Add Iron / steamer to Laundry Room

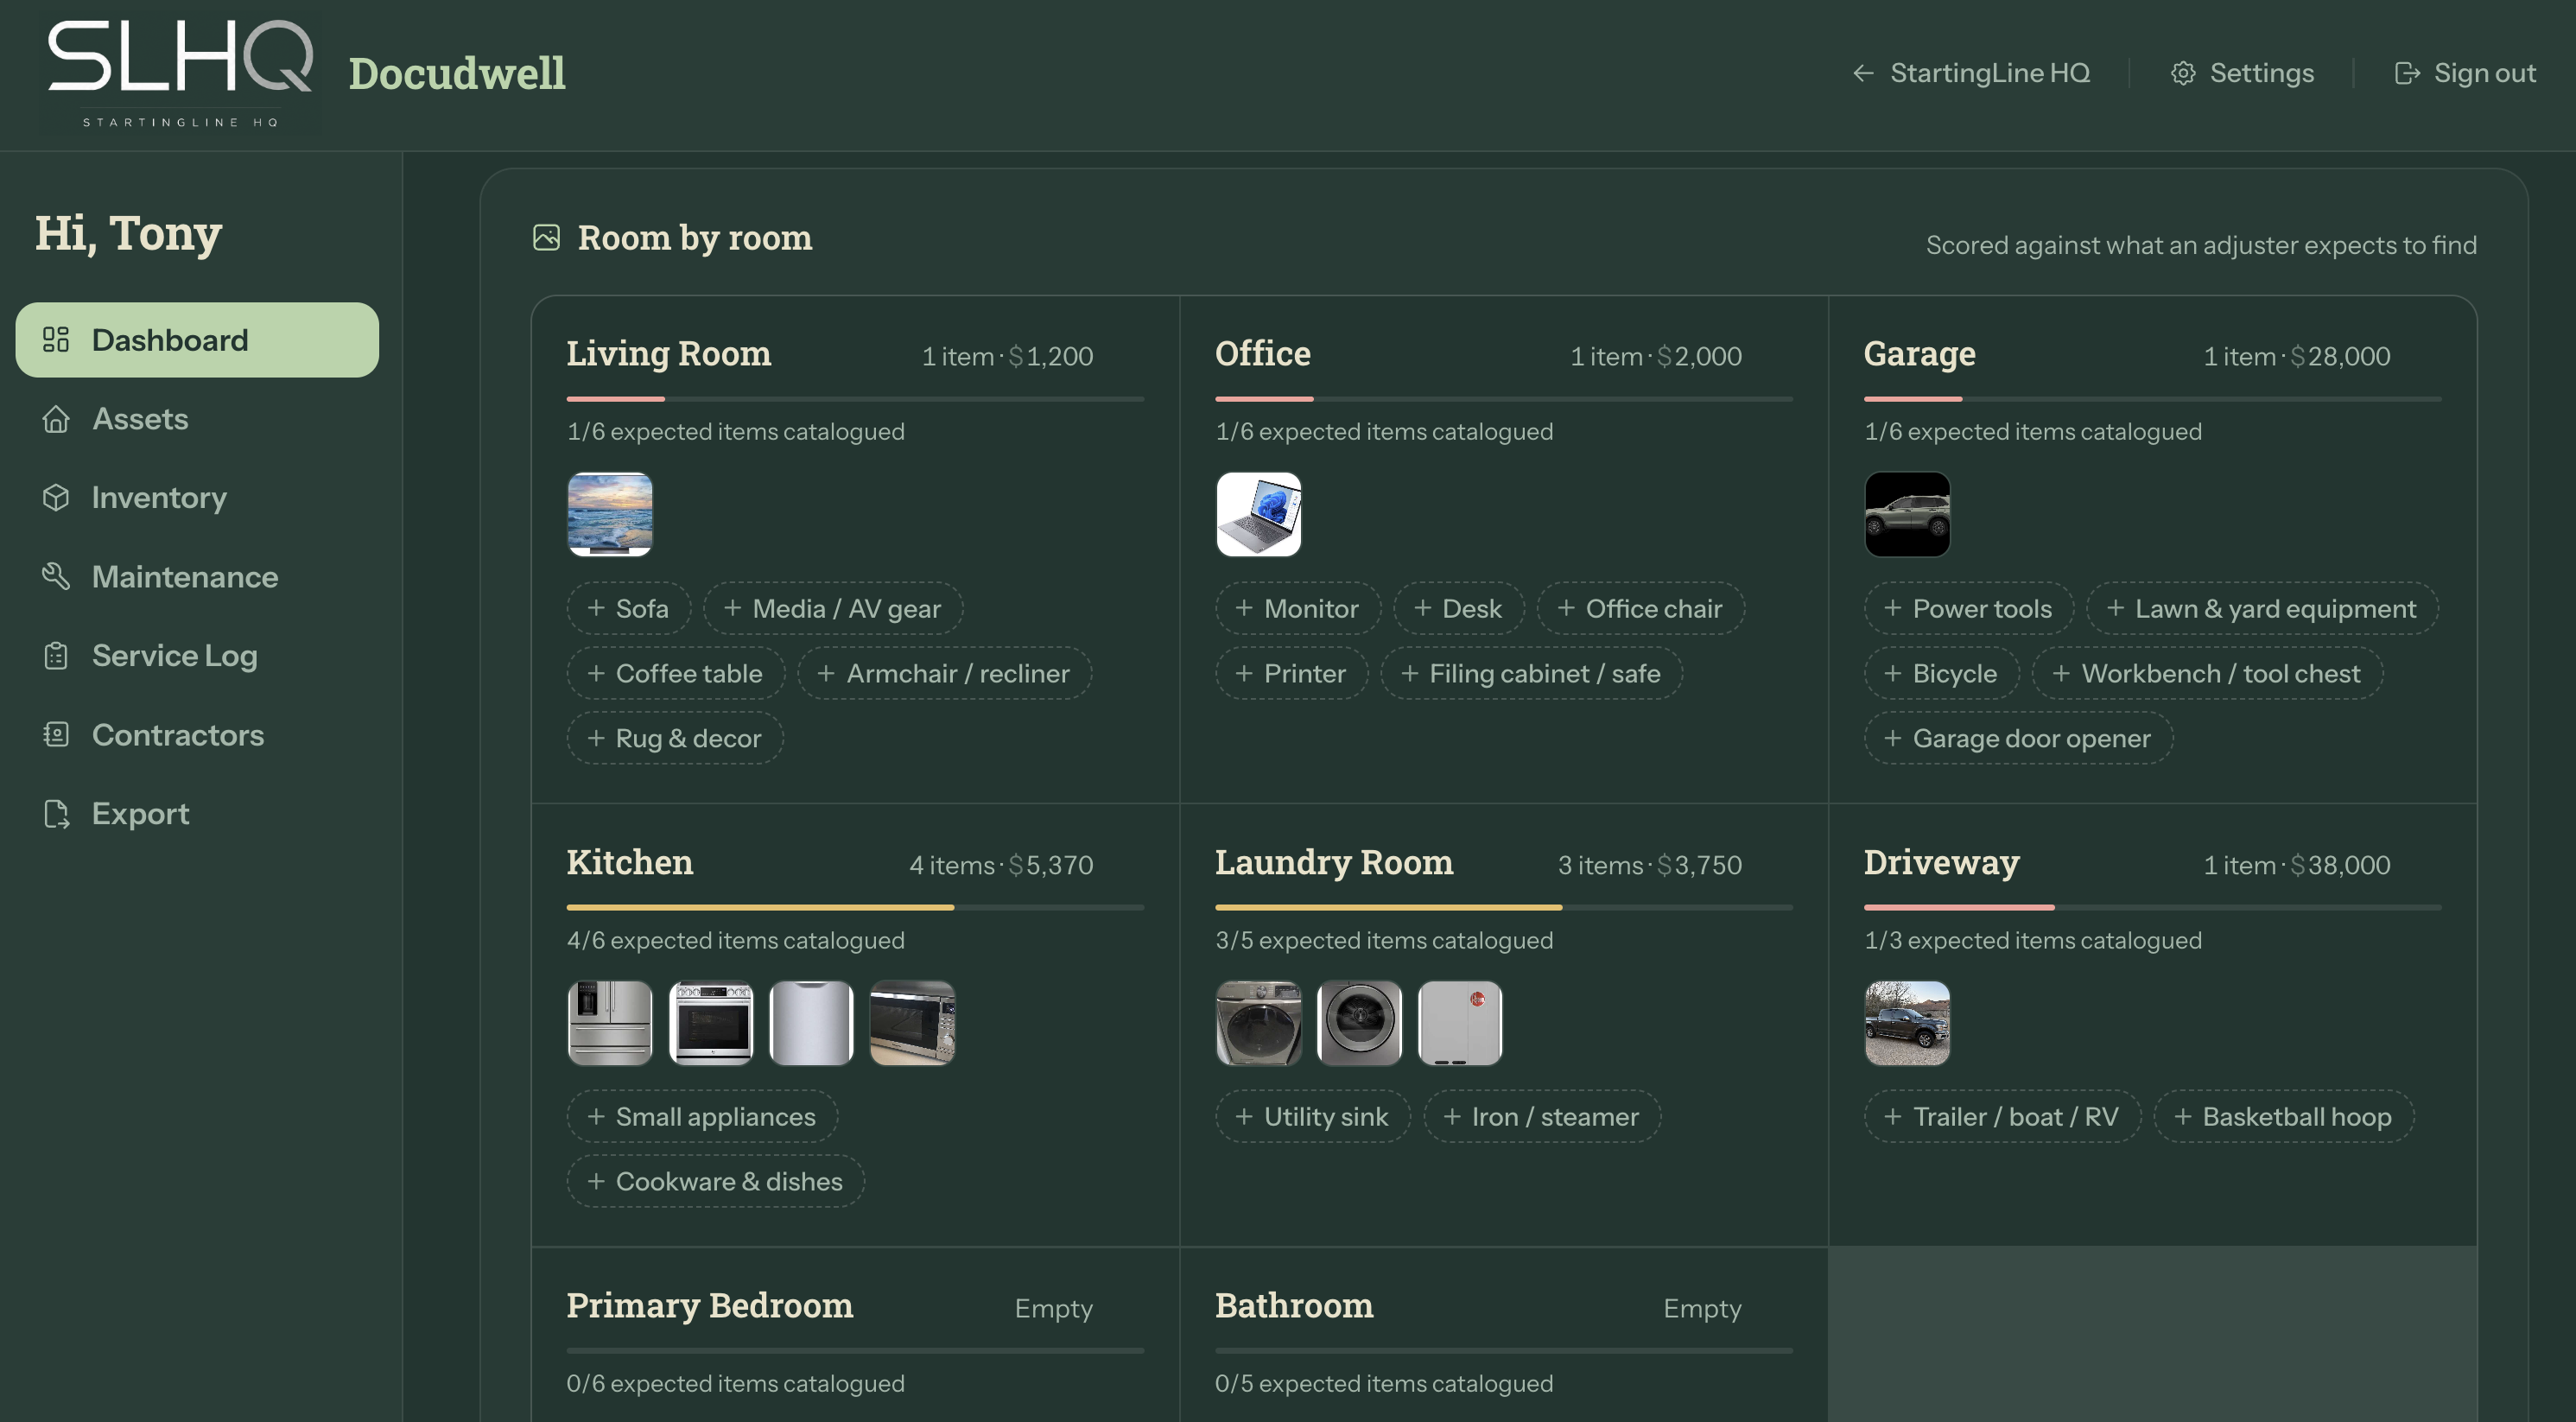[1542, 1116]
